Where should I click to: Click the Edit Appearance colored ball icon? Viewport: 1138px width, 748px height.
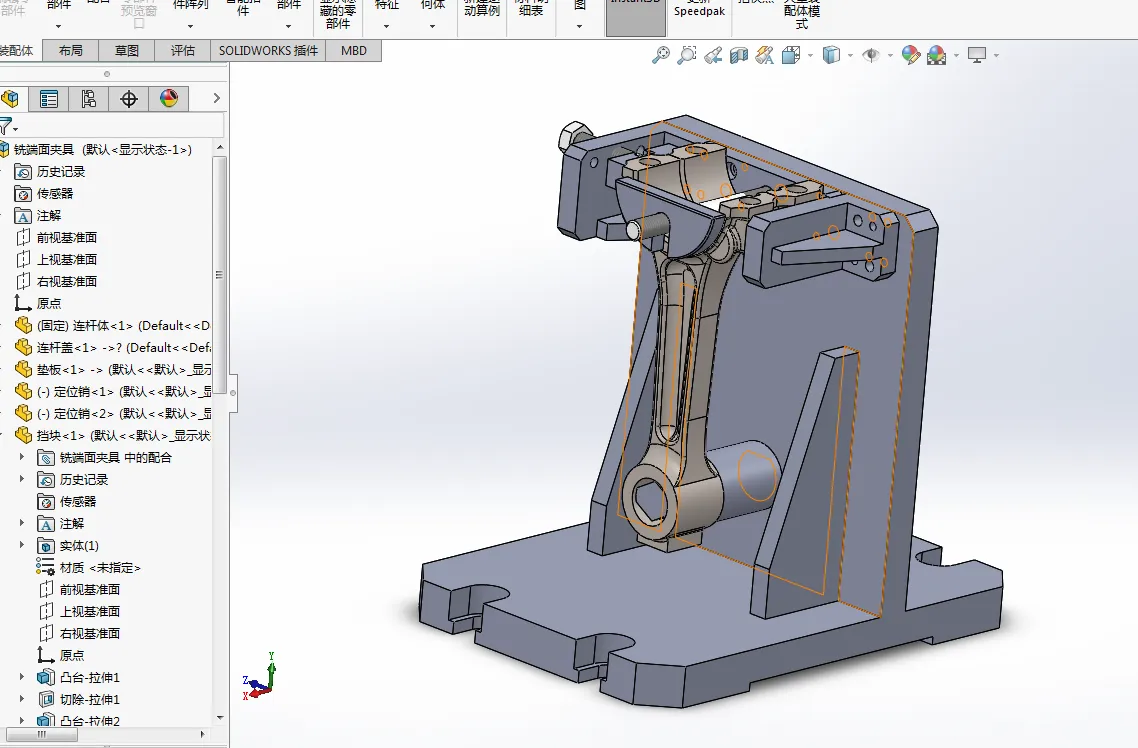point(910,55)
